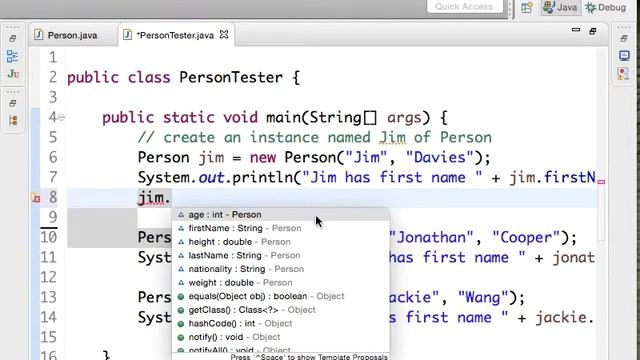Open the Open Perspective dialog icon
Viewport: 640px width, 360px height.
pos(527,7)
